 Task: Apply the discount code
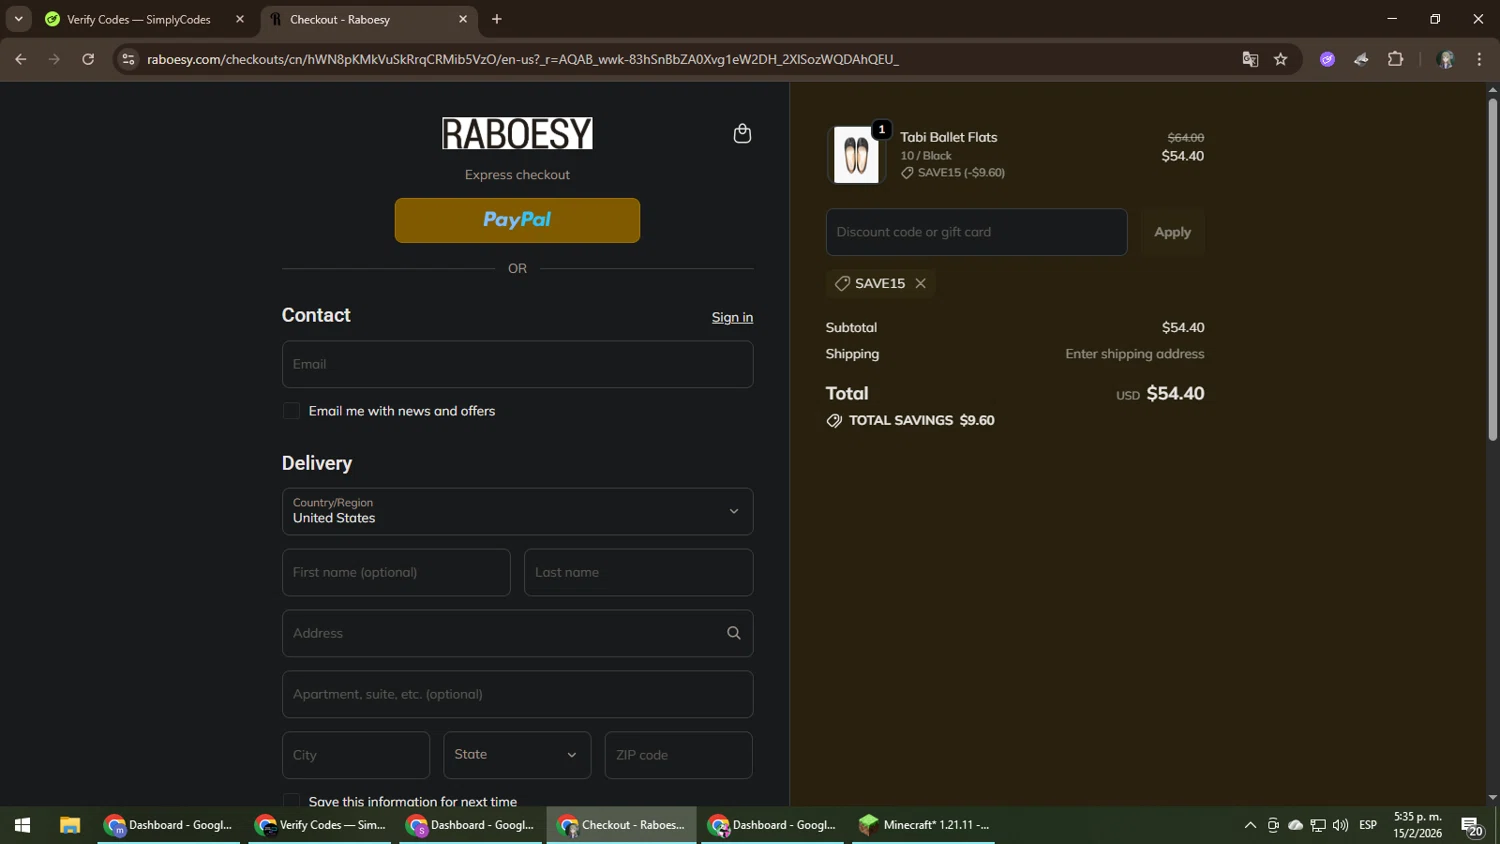[x=1173, y=232]
